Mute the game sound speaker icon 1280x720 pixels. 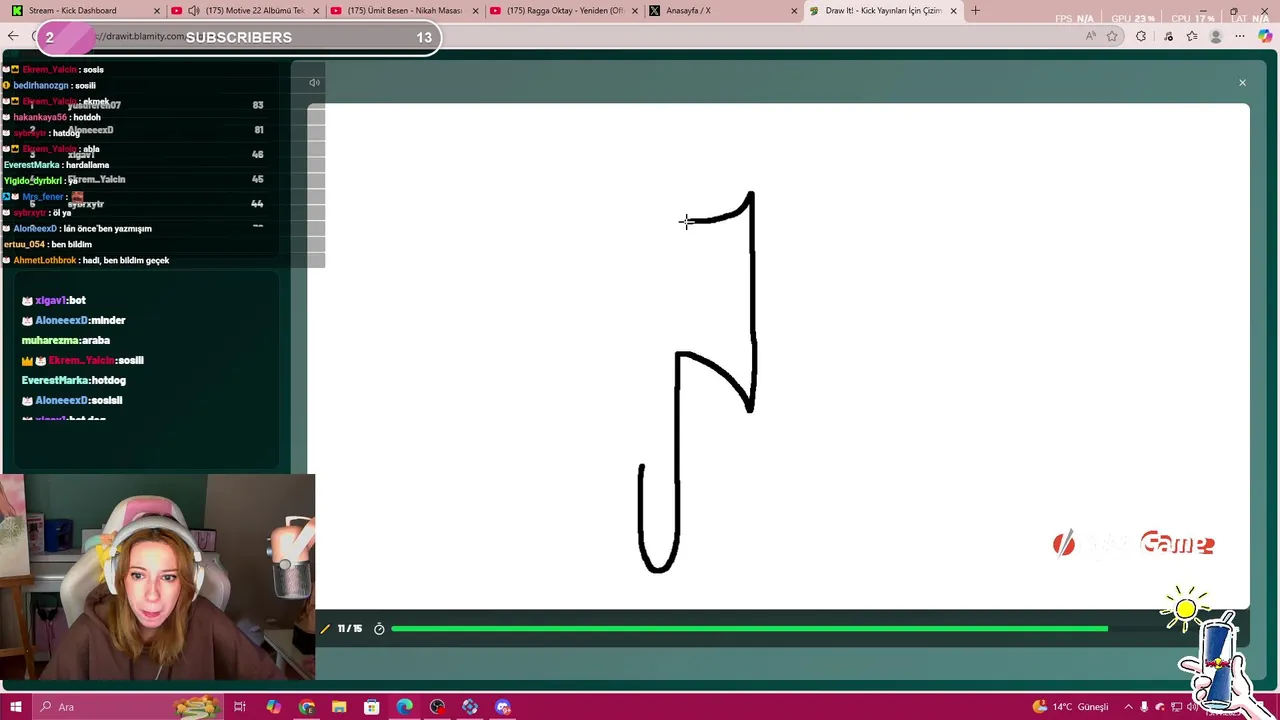coord(314,83)
